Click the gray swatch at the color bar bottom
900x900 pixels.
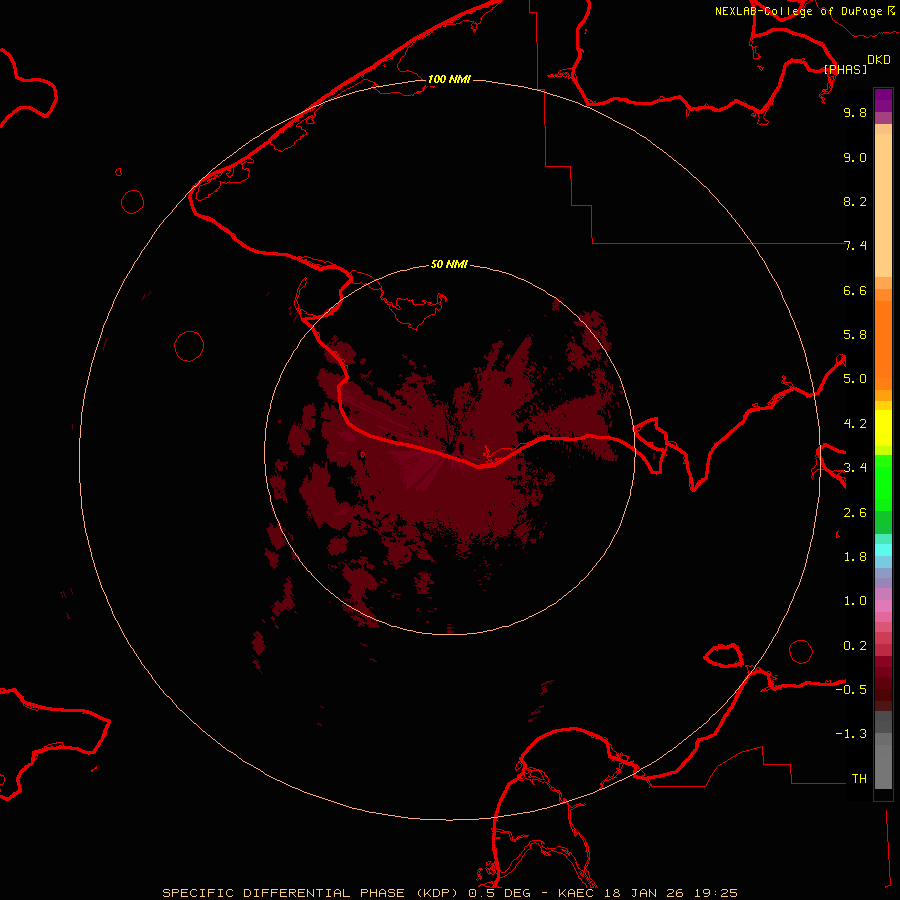(x=883, y=766)
